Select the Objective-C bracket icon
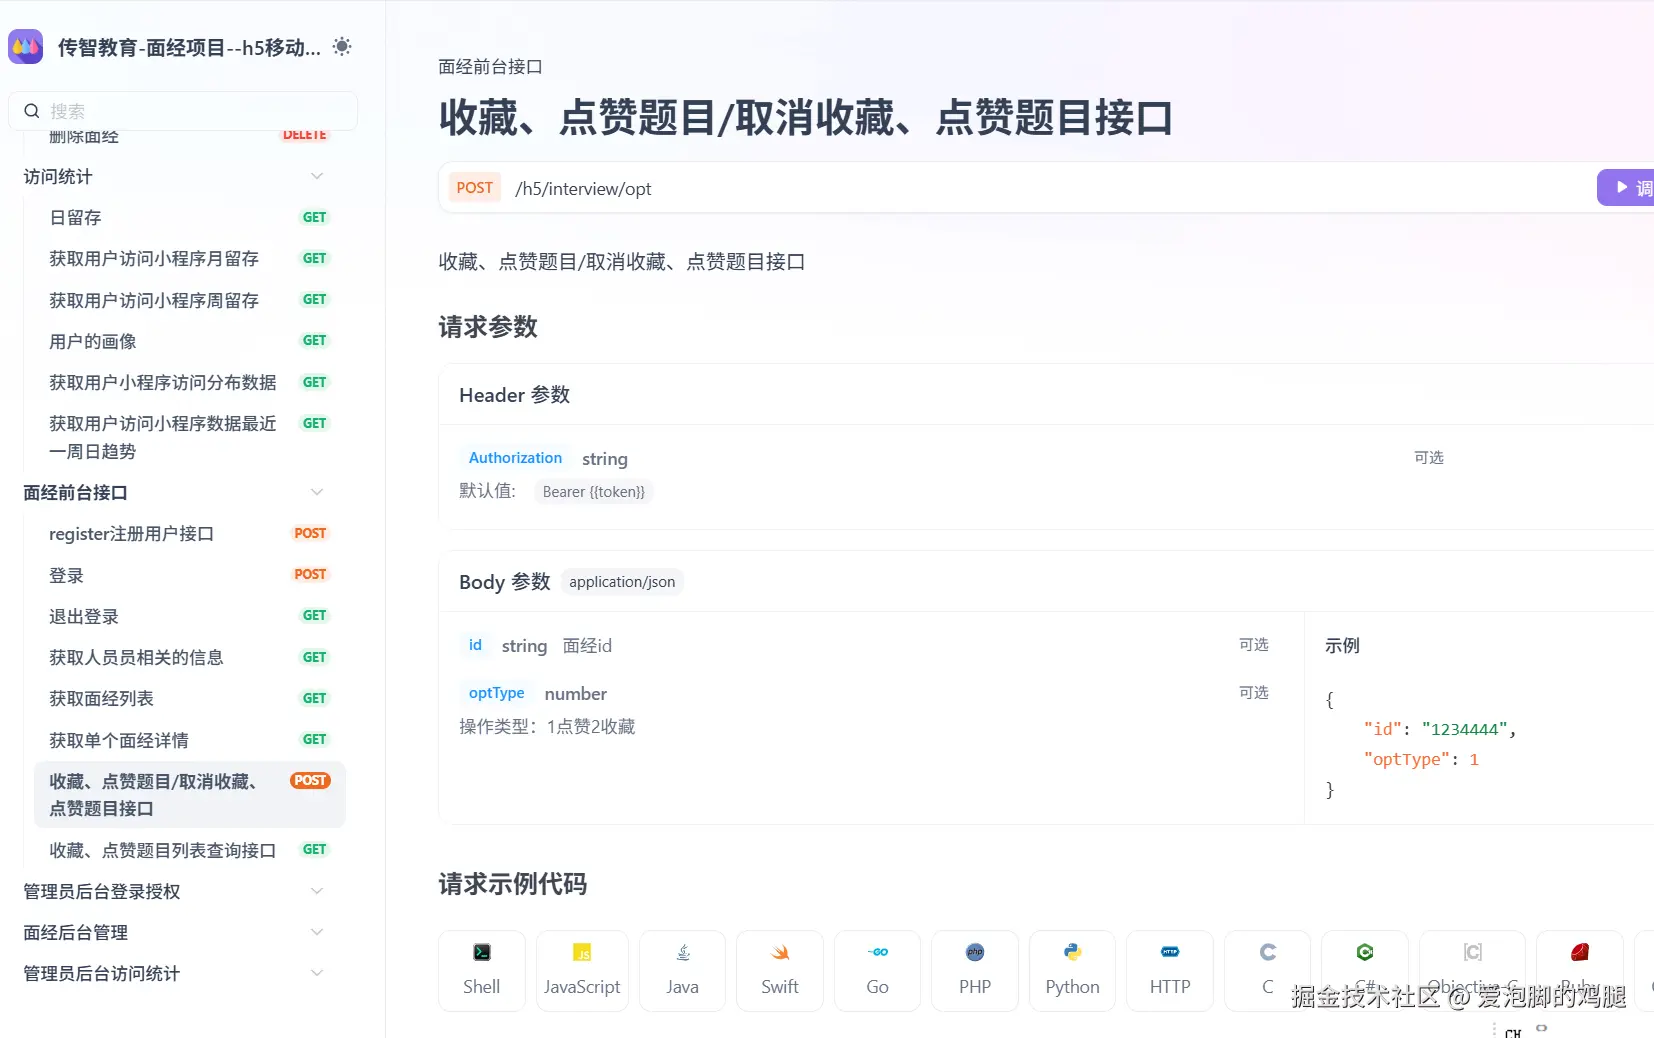The image size is (1654, 1038). [x=1473, y=952]
